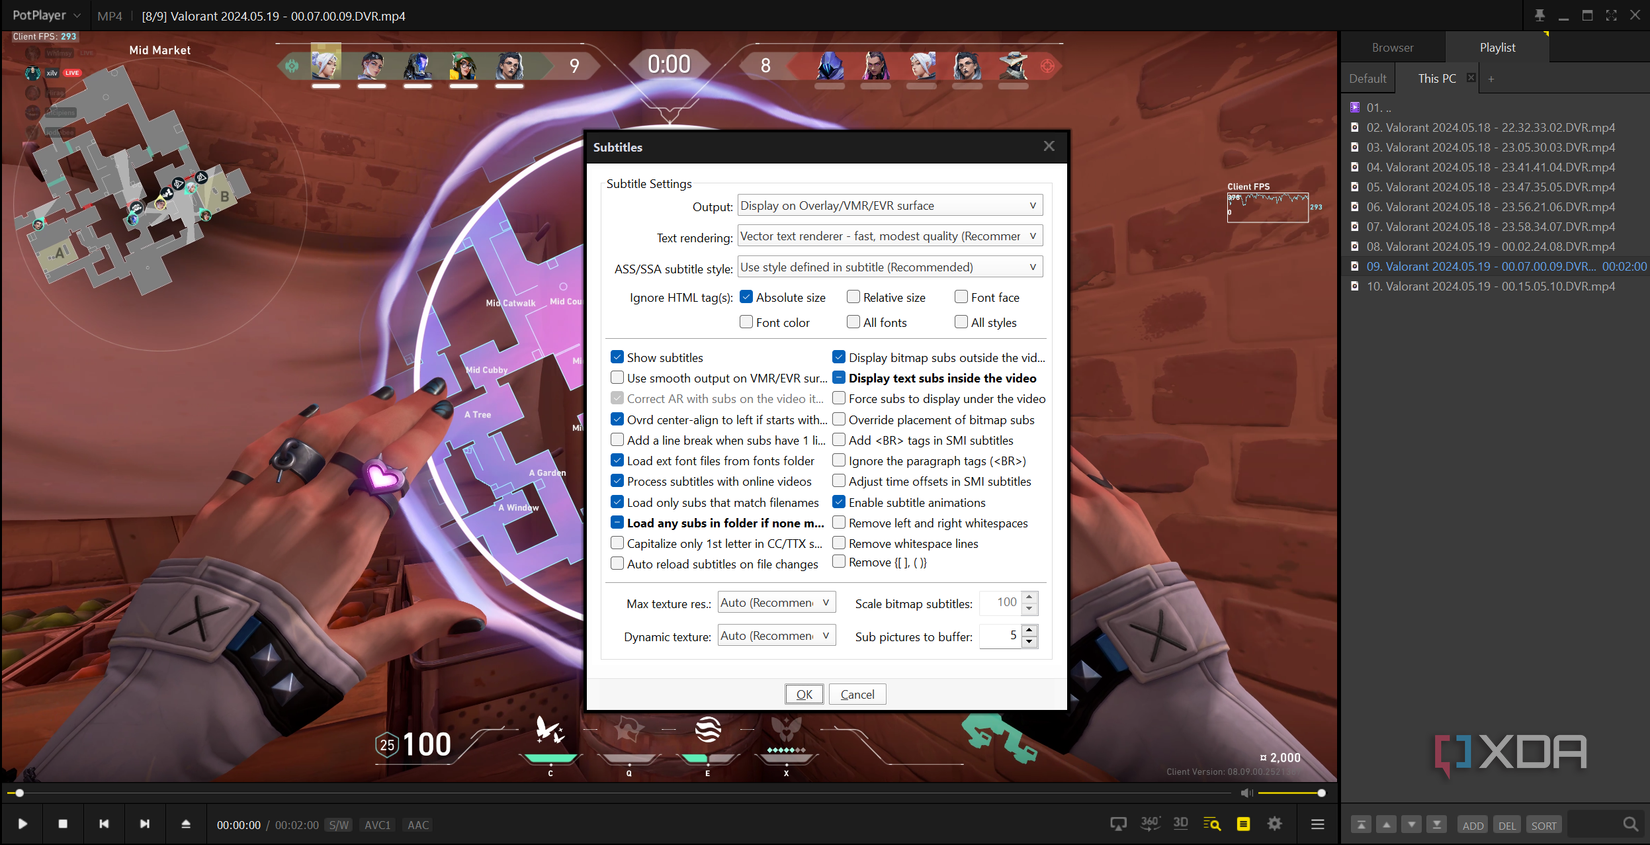Image resolution: width=1650 pixels, height=845 pixels.
Task: Disable Enable subtitle animations checkbox
Action: click(839, 502)
